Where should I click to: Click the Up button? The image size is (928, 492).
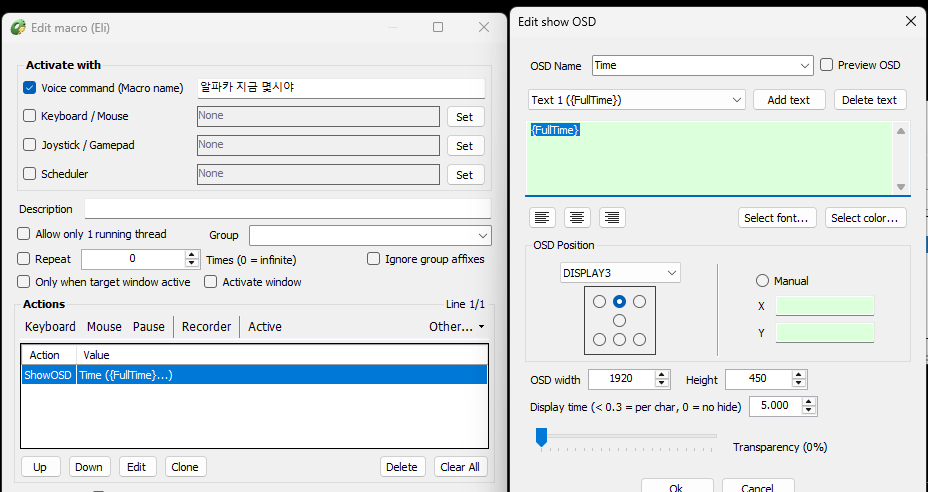pos(40,467)
